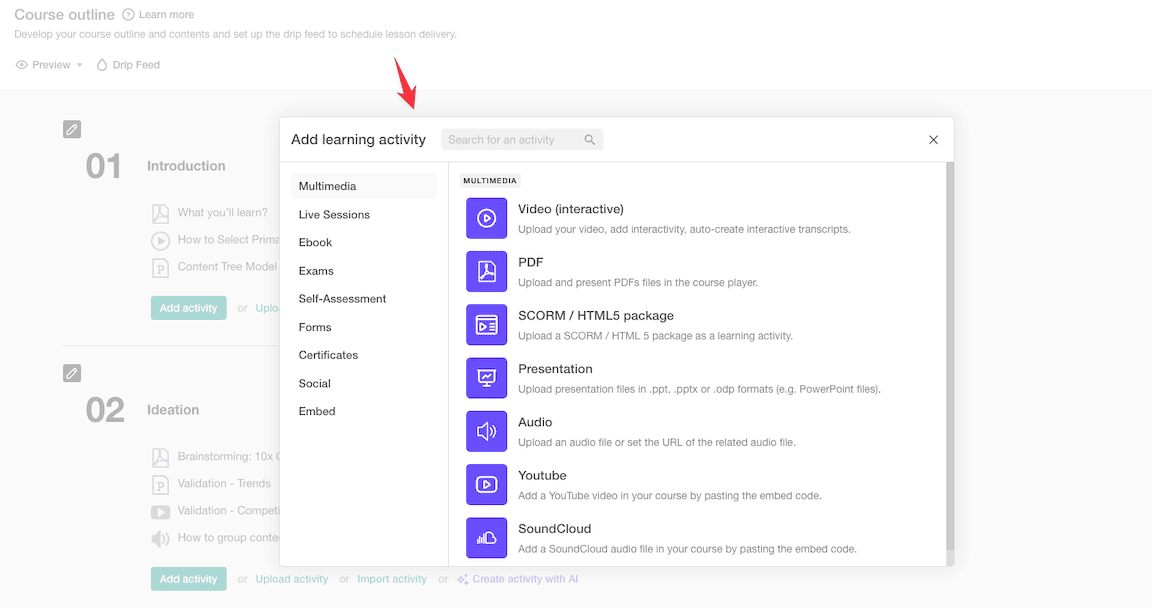Screen dimensions: 1152x608
Task: Open the Embed category
Action: 317,411
